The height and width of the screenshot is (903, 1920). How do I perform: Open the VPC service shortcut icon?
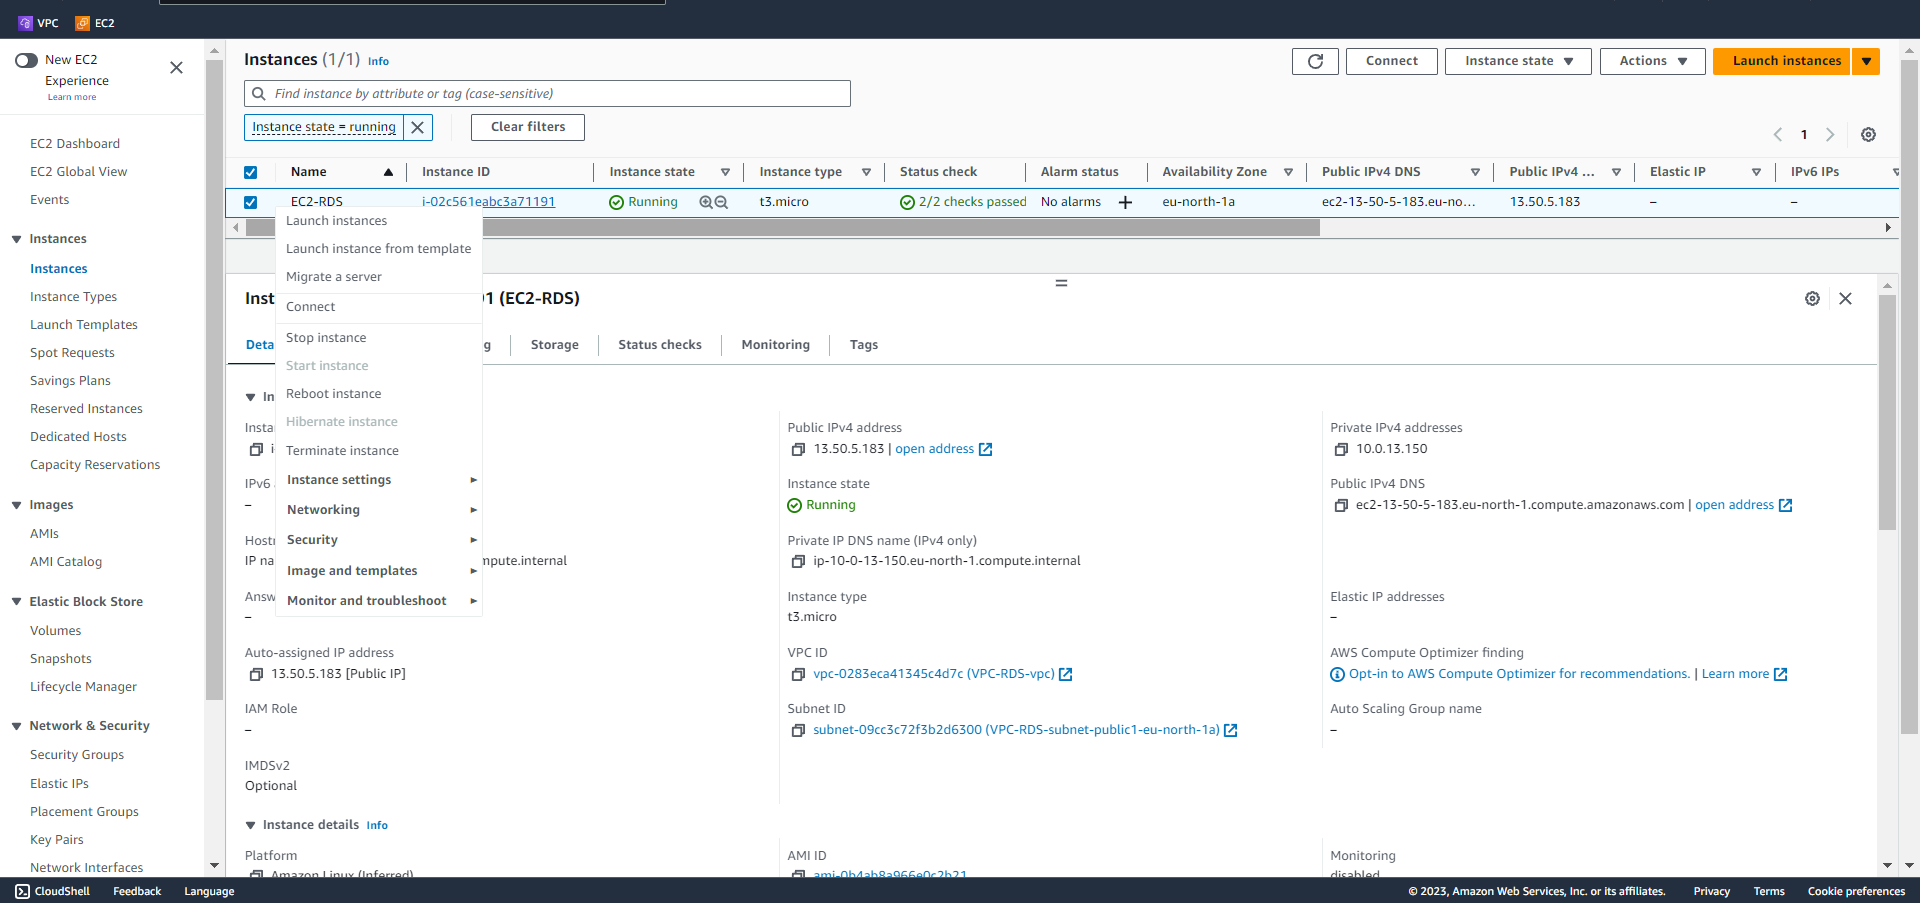click(x=26, y=22)
